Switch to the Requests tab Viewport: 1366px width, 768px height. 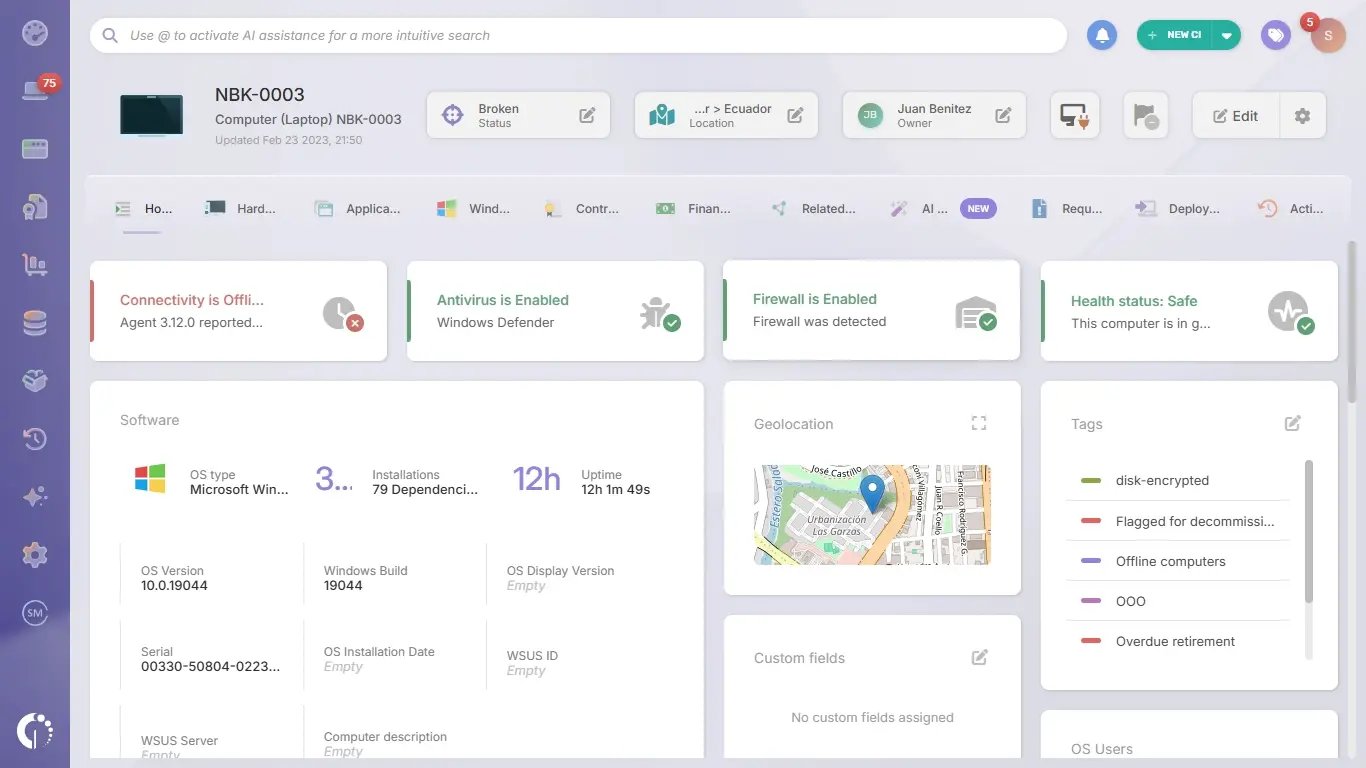tap(1066, 209)
